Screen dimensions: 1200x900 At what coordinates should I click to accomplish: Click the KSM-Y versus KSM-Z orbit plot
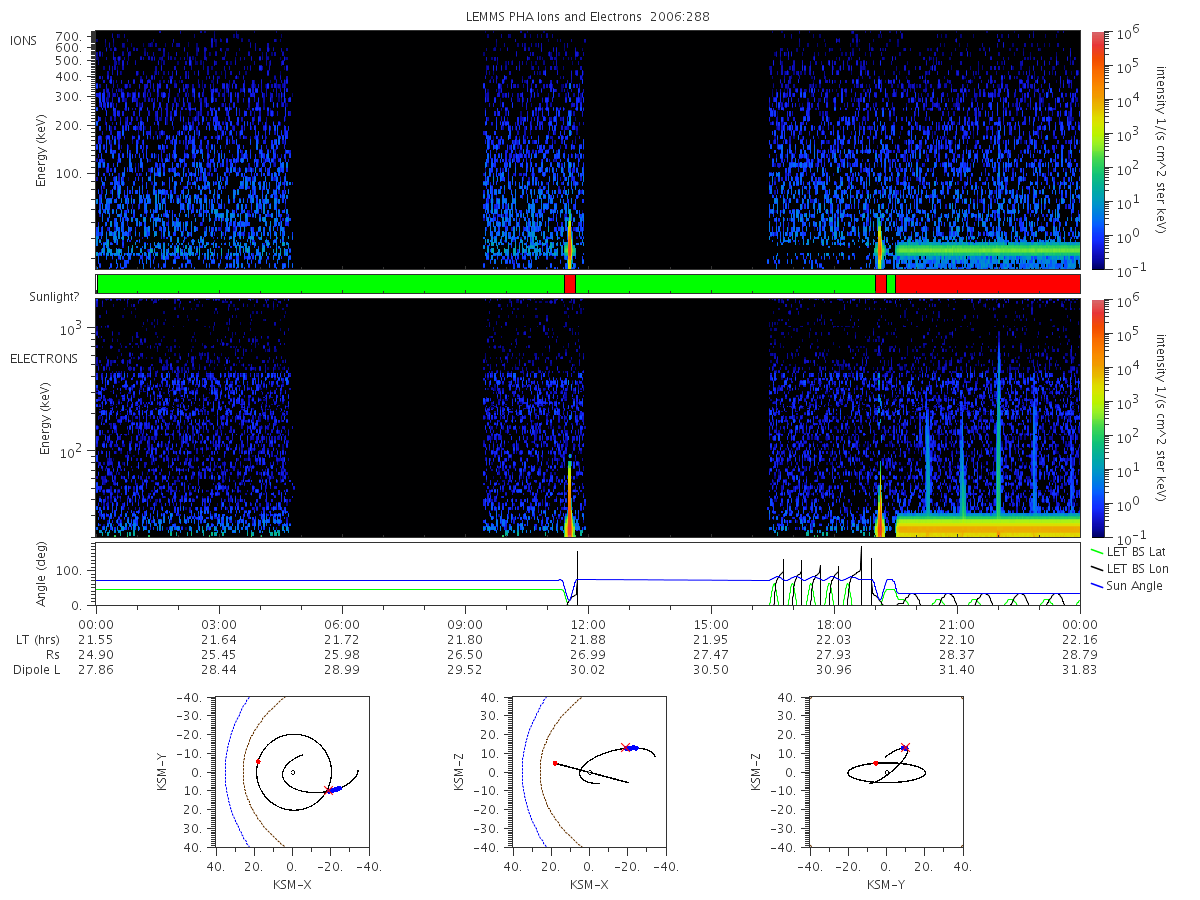pyautogui.click(x=886, y=772)
